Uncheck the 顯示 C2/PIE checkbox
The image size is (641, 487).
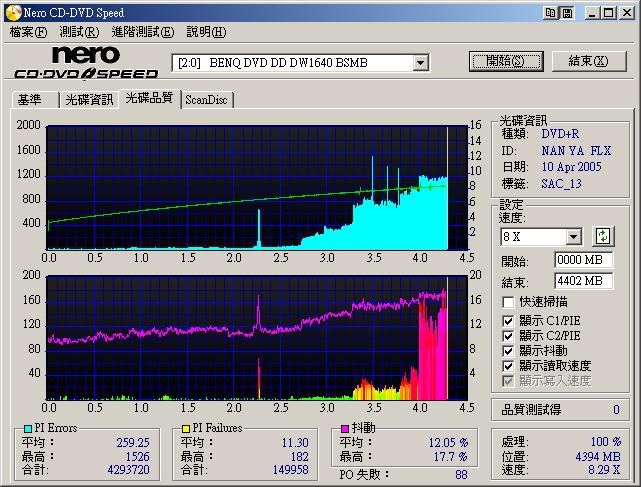coord(508,336)
